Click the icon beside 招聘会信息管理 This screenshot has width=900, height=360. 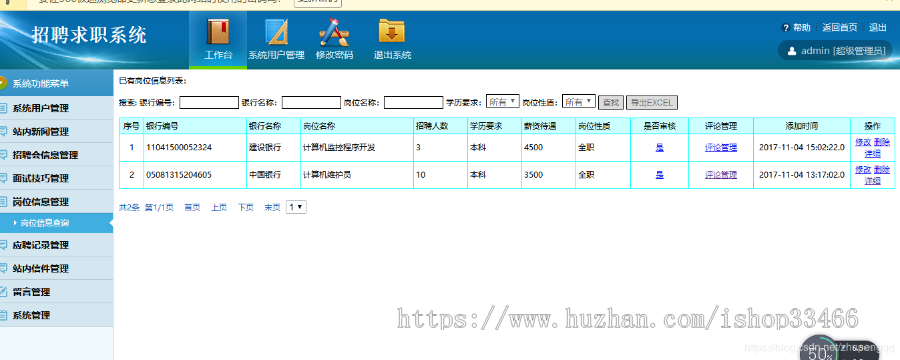point(3,155)
